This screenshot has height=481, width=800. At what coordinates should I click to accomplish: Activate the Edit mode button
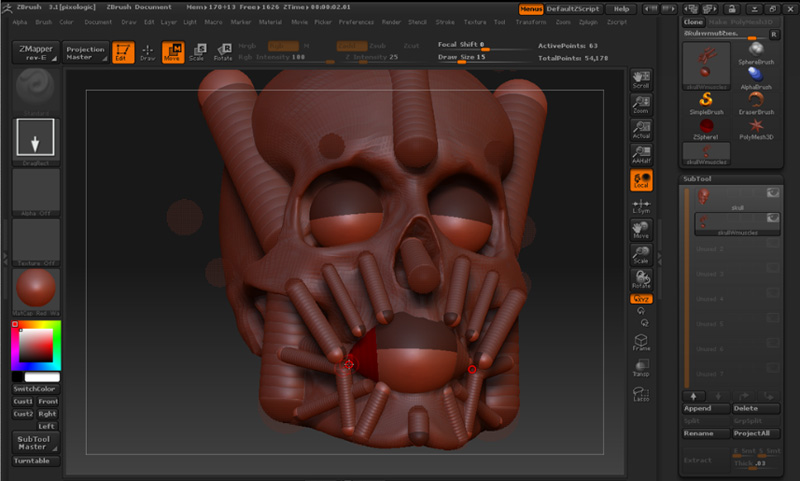pyautogui.click(x=122, y=52)
